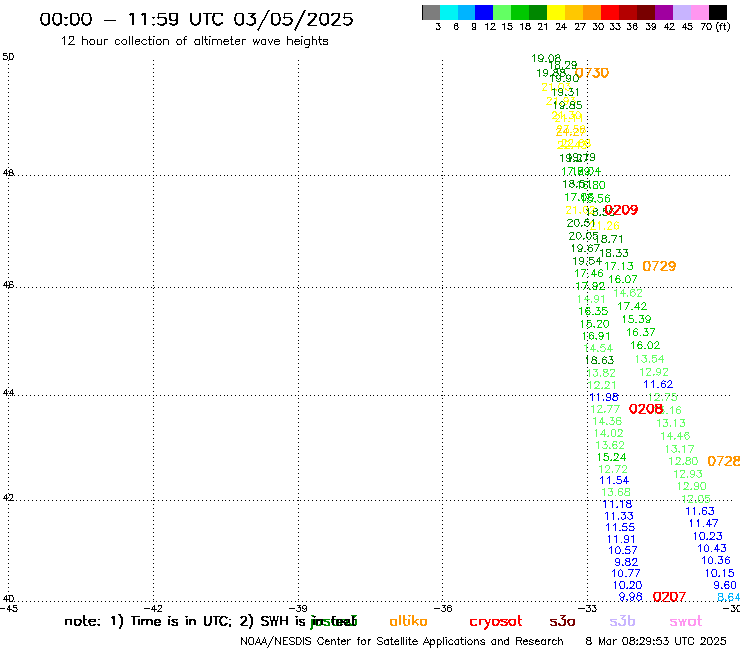The width and height of the screenshot is (740, 650).
Task: Click wave height value 12.92
Action: click(x=654, y=372)
